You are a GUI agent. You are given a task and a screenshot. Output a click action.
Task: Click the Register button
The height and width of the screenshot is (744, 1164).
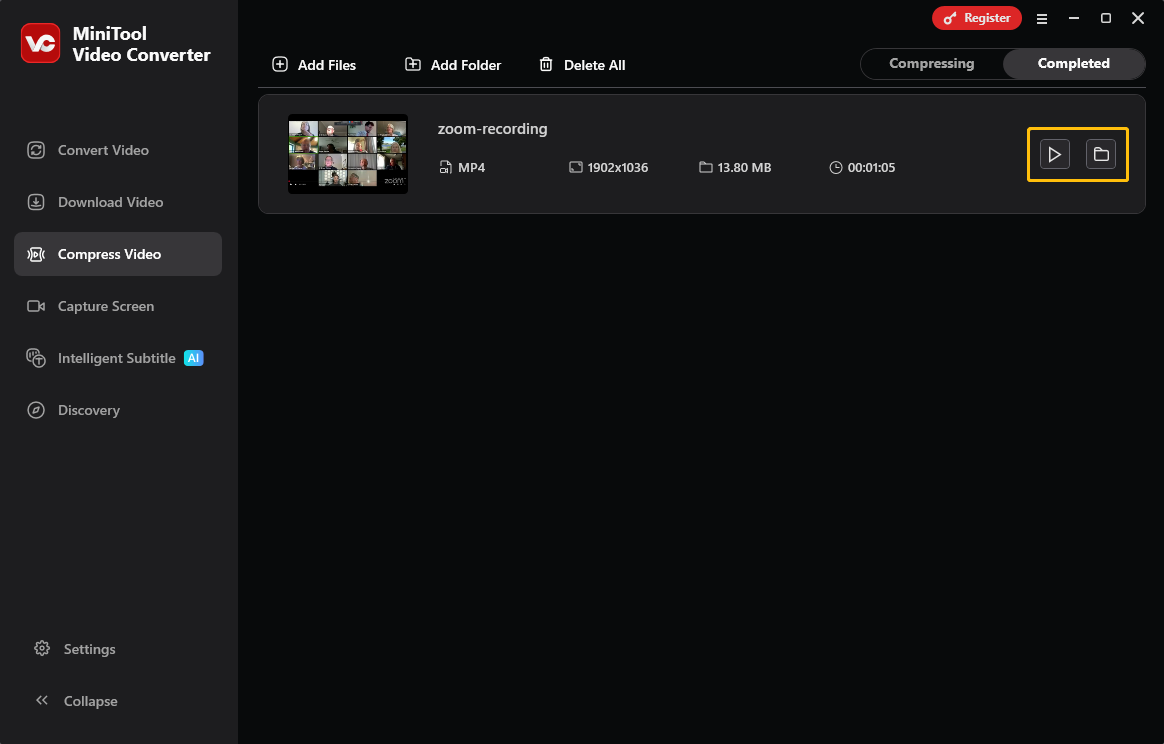click(977, 17)
